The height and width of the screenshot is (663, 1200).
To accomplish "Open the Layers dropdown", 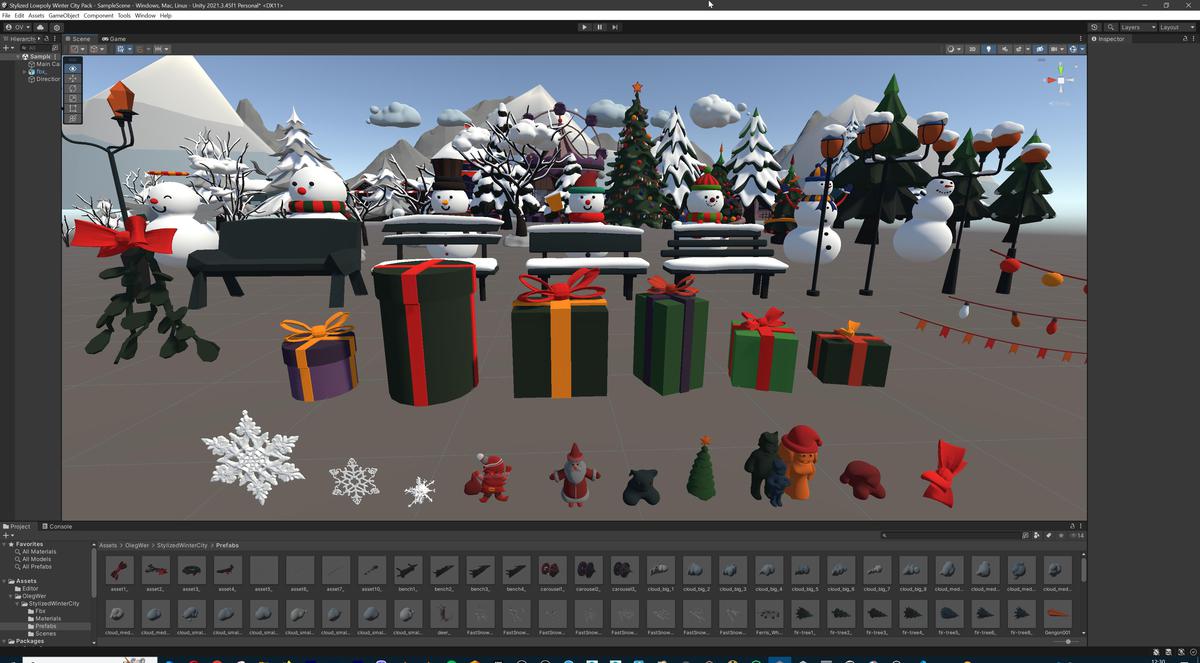I will click(1138, 27).
